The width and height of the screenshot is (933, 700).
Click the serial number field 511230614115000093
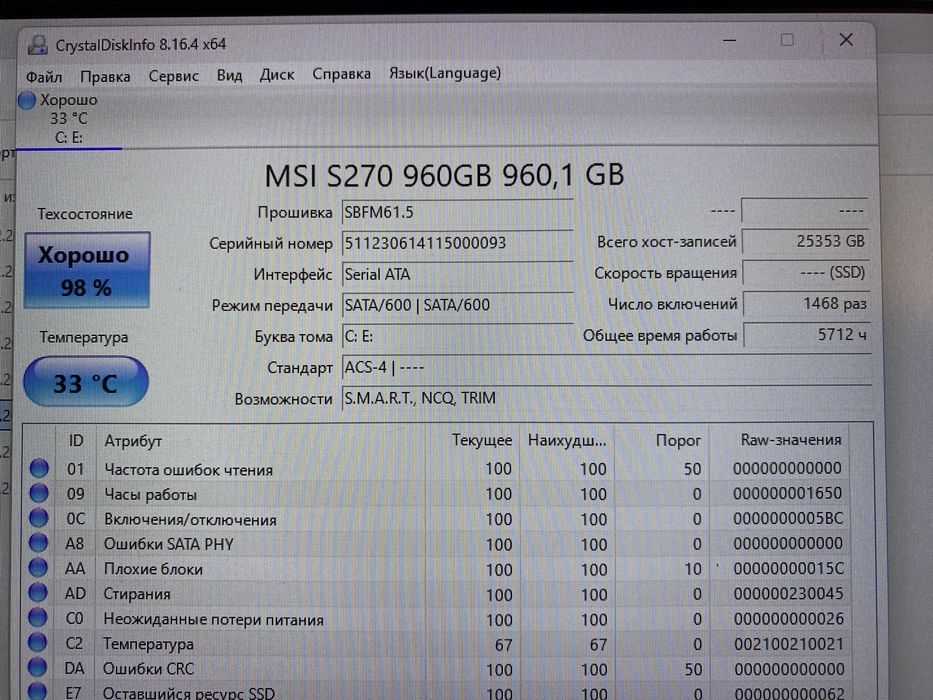457,243
